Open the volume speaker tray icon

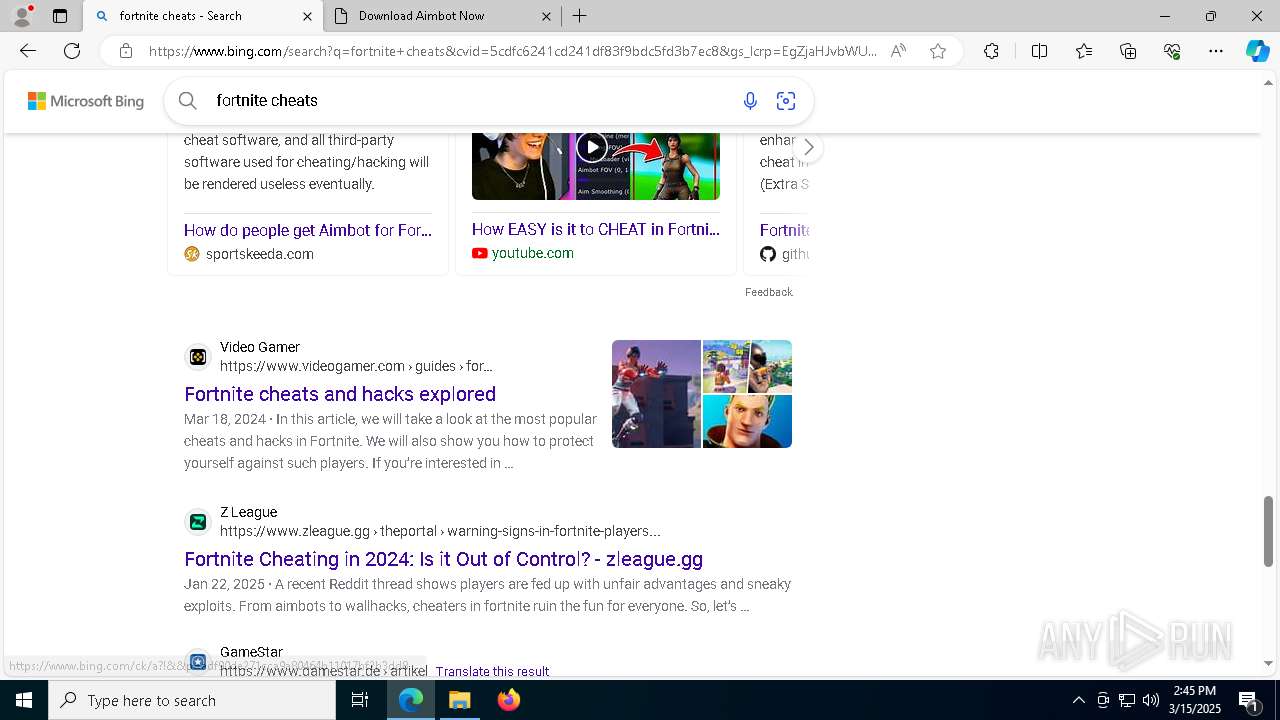1151,700
